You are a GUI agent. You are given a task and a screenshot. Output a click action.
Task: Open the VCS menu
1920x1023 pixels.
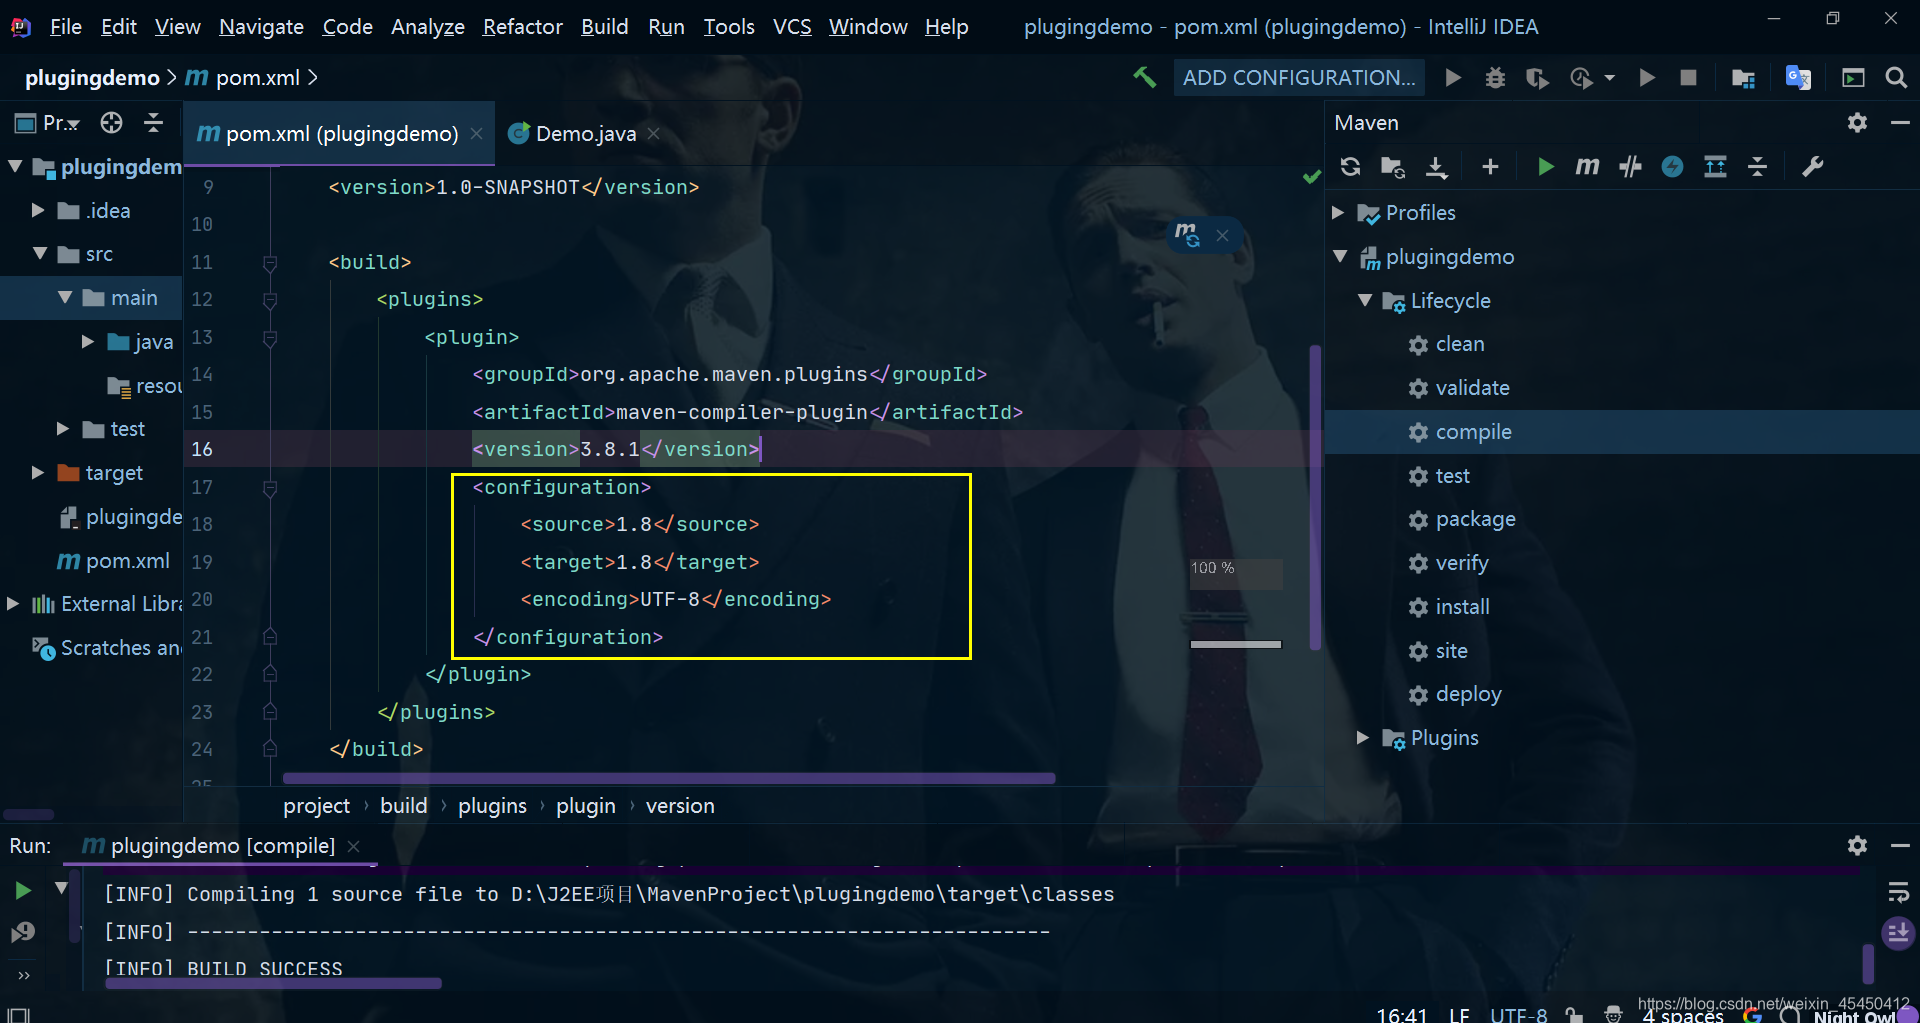792,26
